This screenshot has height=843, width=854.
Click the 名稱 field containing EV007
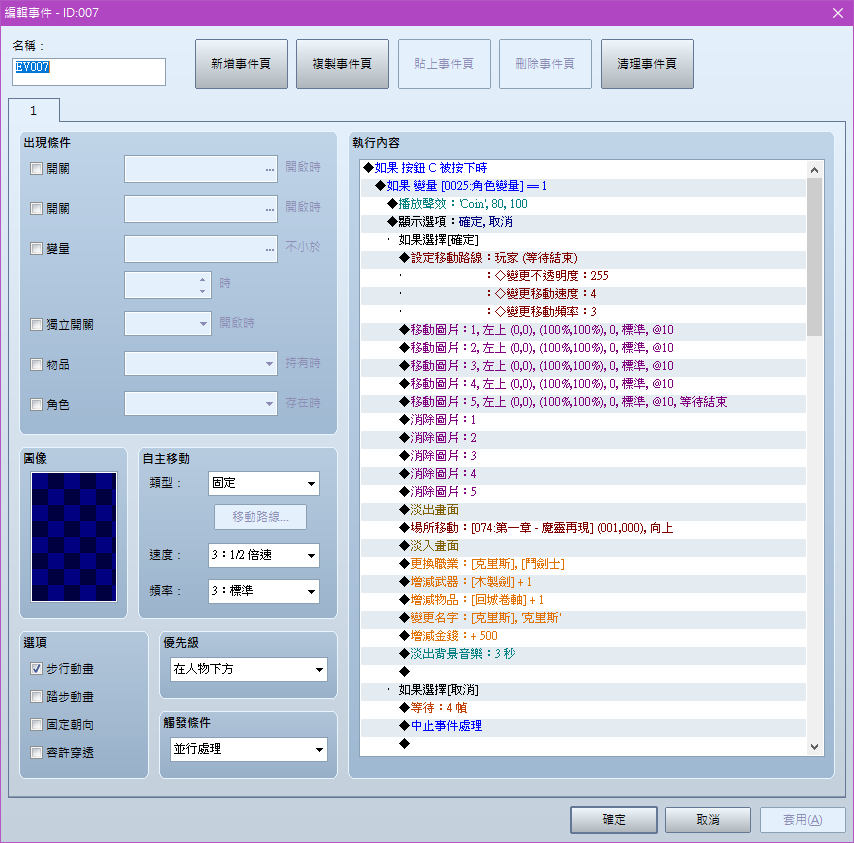point(89,72)
